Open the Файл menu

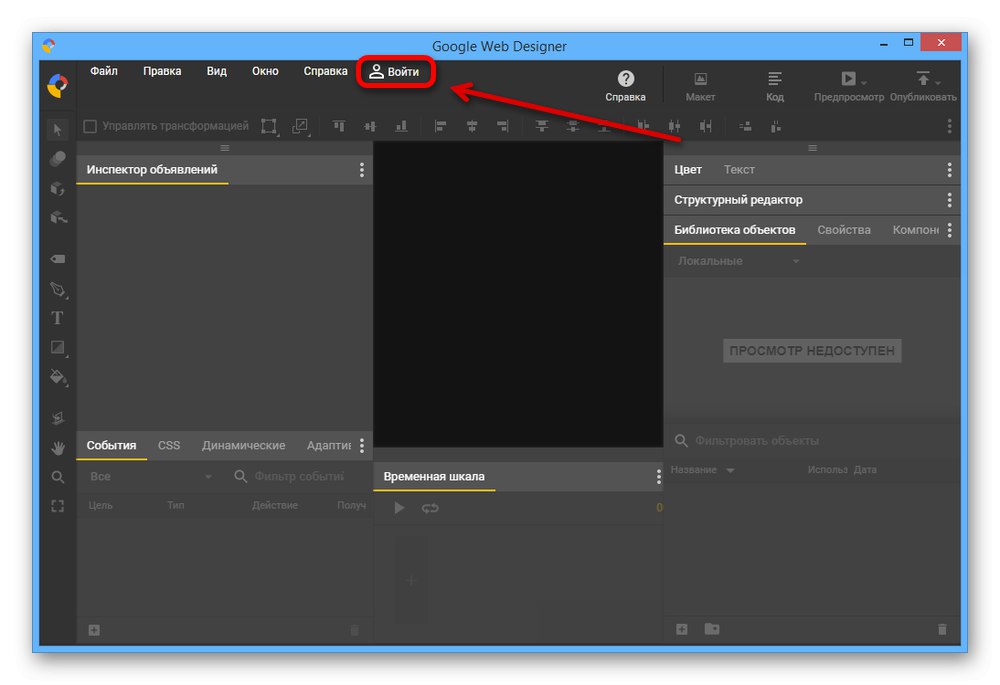(104, 72)
